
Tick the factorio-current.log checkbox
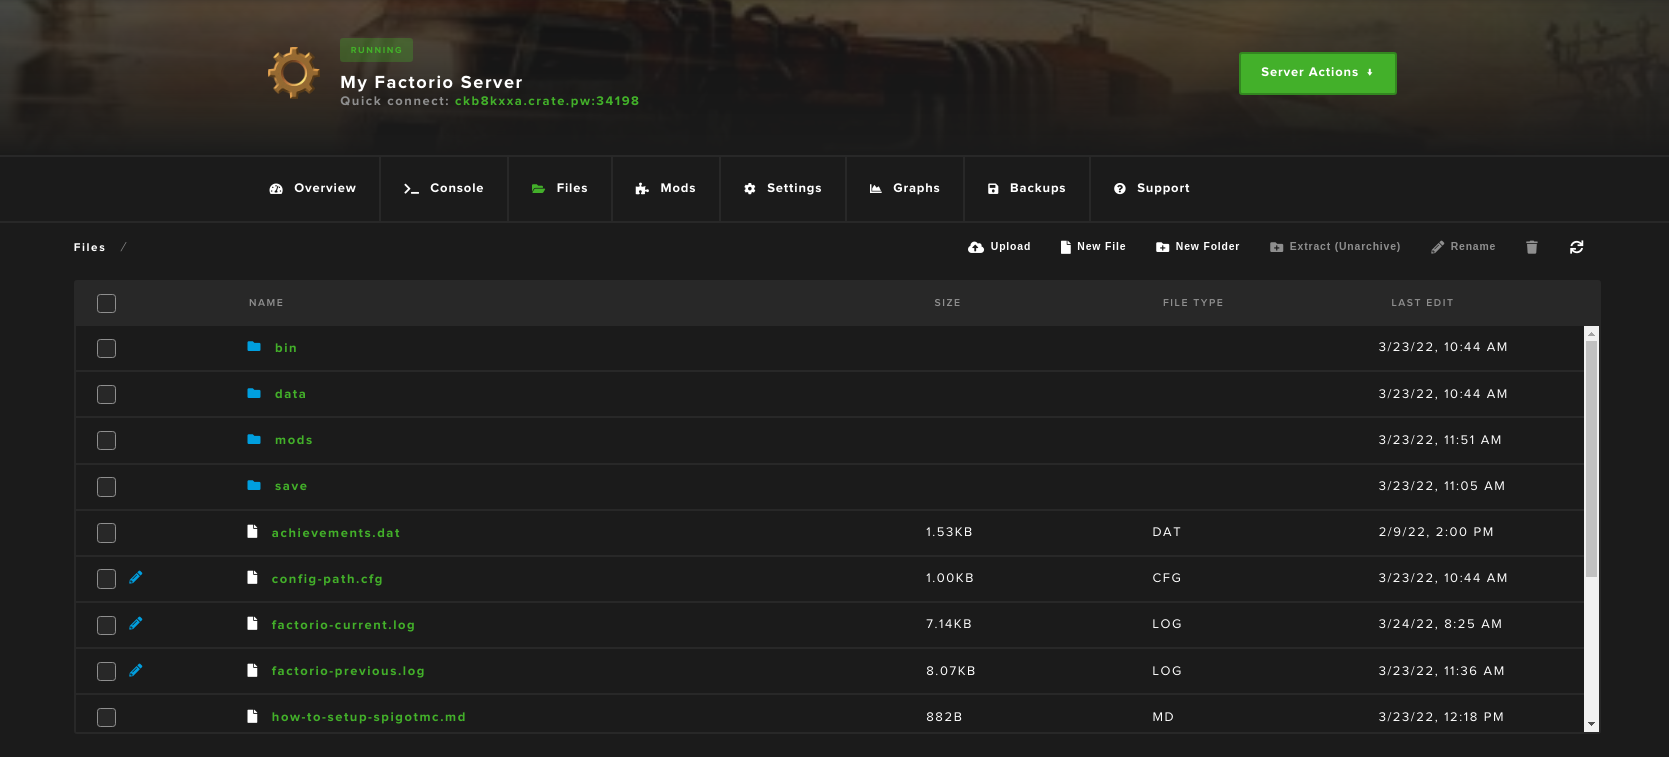106,625
